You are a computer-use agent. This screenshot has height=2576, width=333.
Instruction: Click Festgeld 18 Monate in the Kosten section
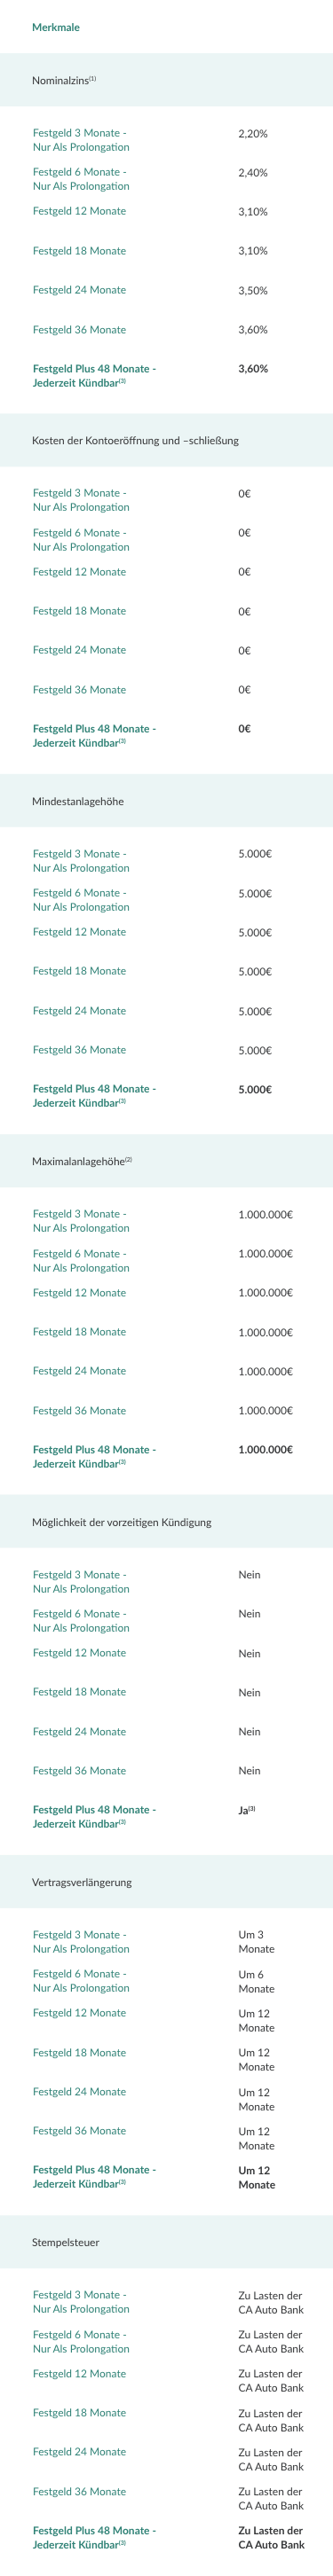(x=79, y=611)
